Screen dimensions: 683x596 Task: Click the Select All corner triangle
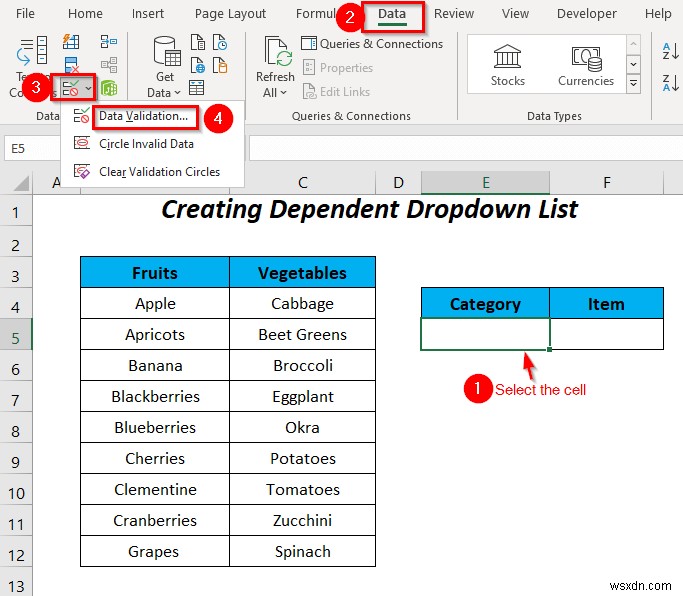coord(20,183)
